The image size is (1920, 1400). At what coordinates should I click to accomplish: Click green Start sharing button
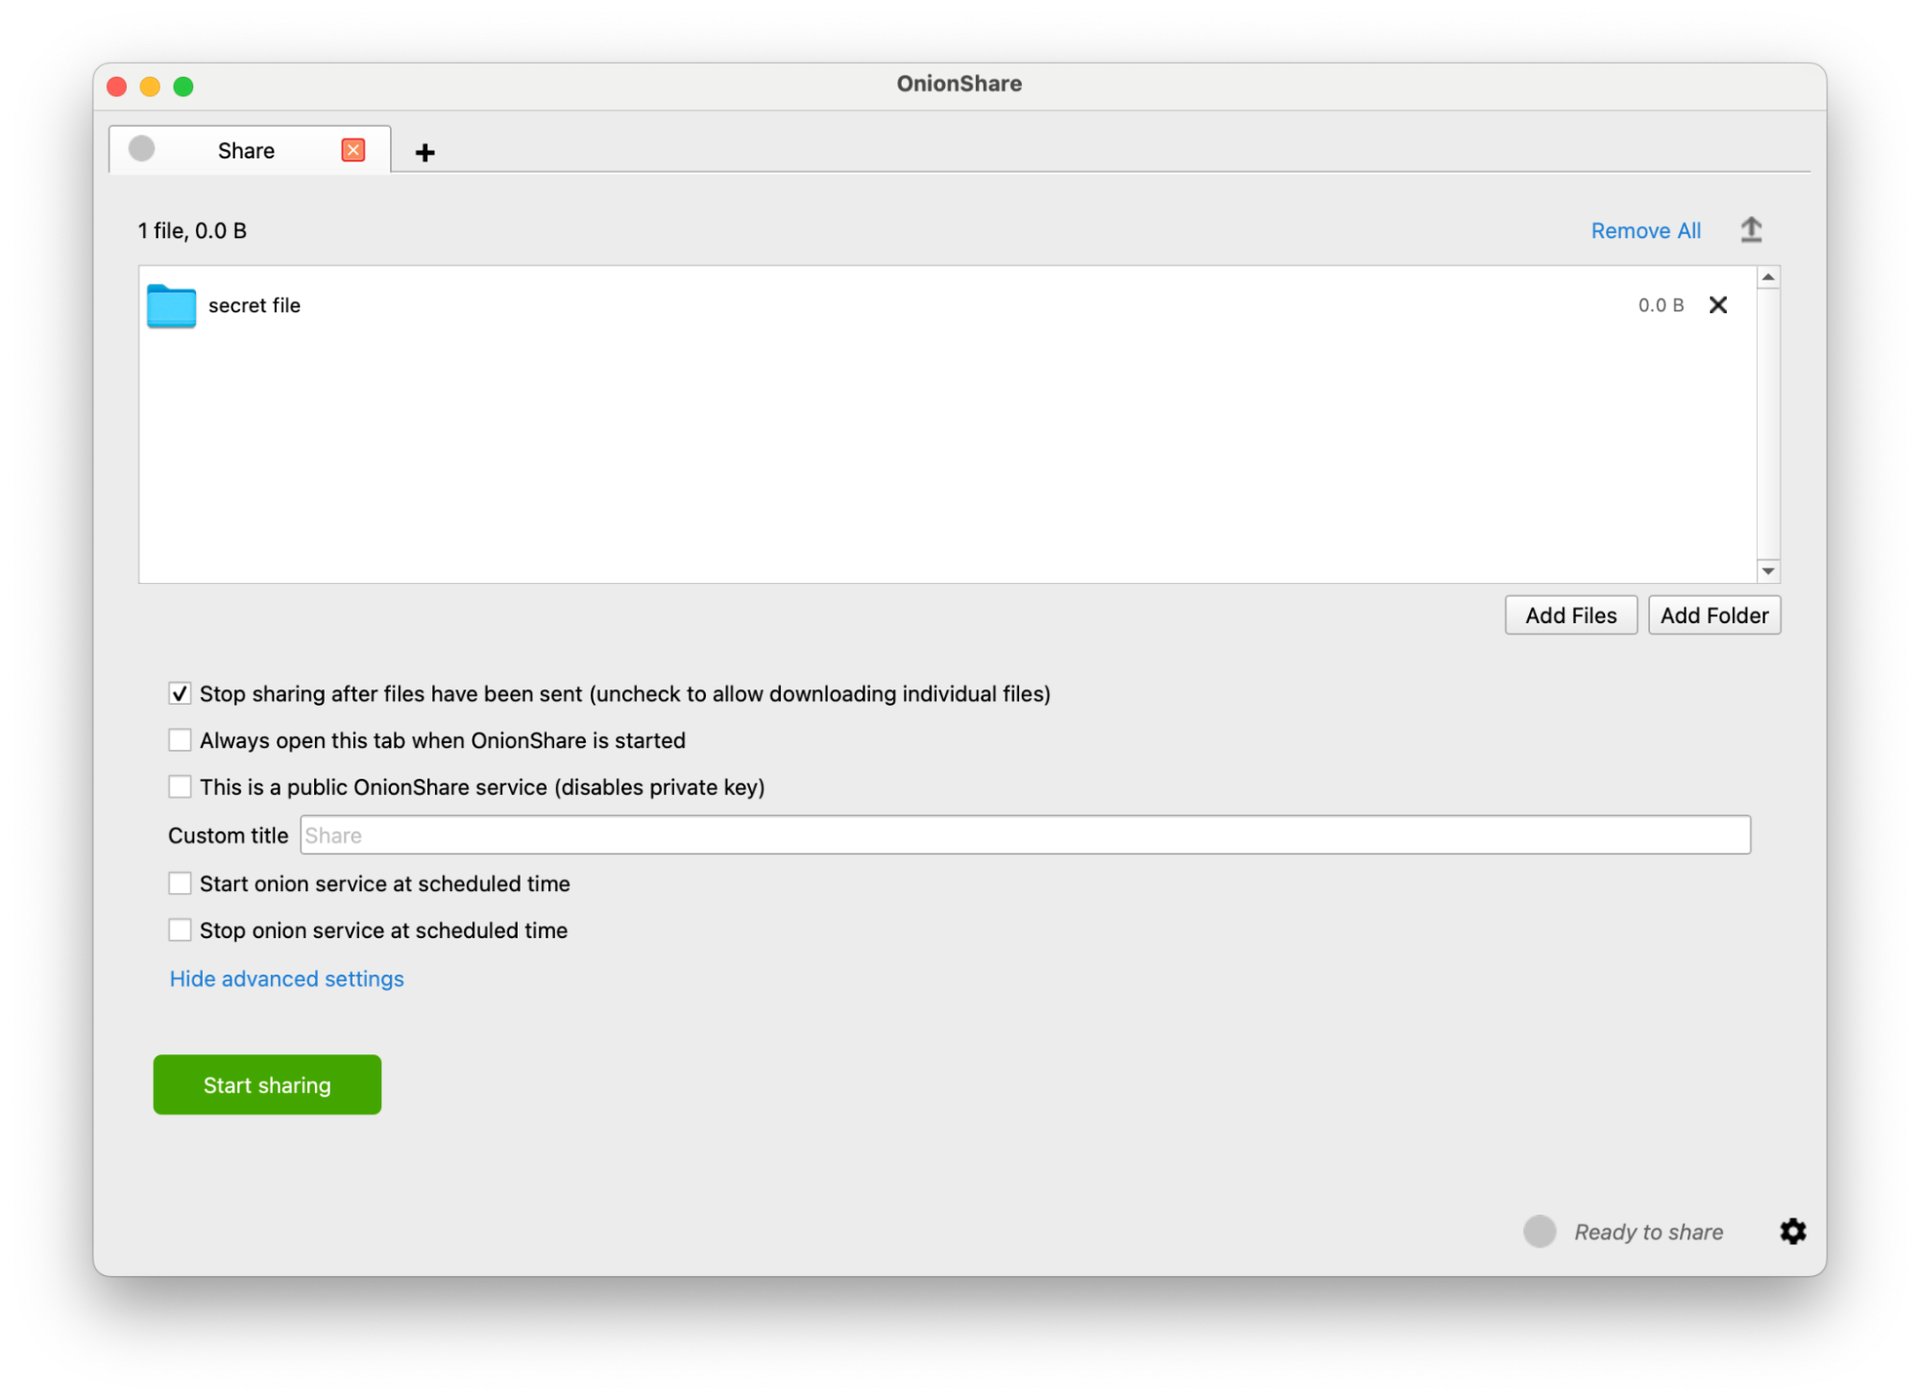[x=267, y=1085]
